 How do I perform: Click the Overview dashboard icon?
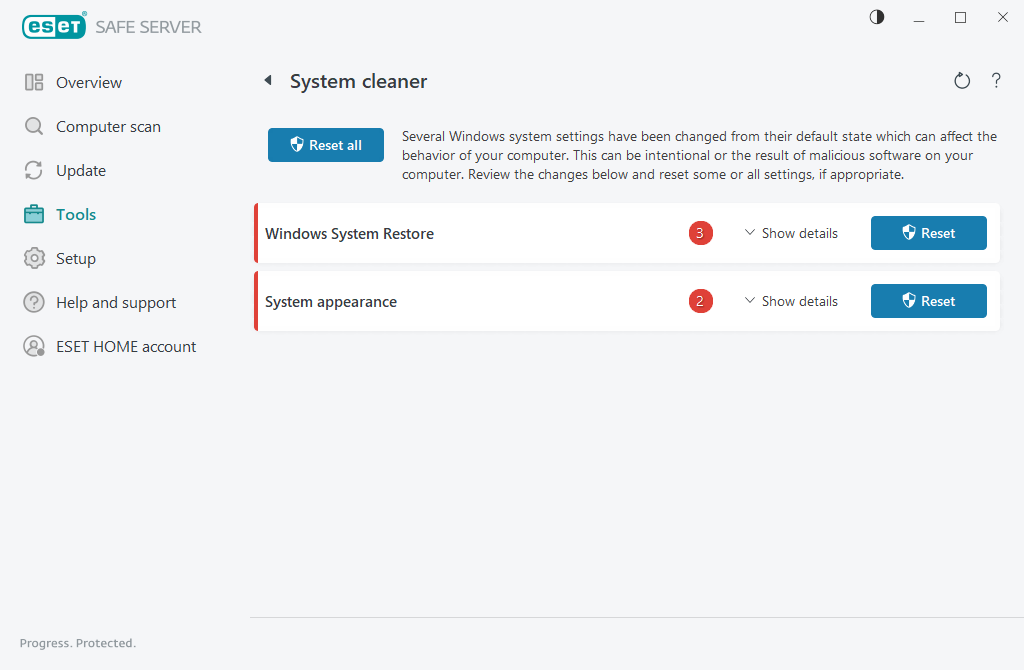point(34,82)
